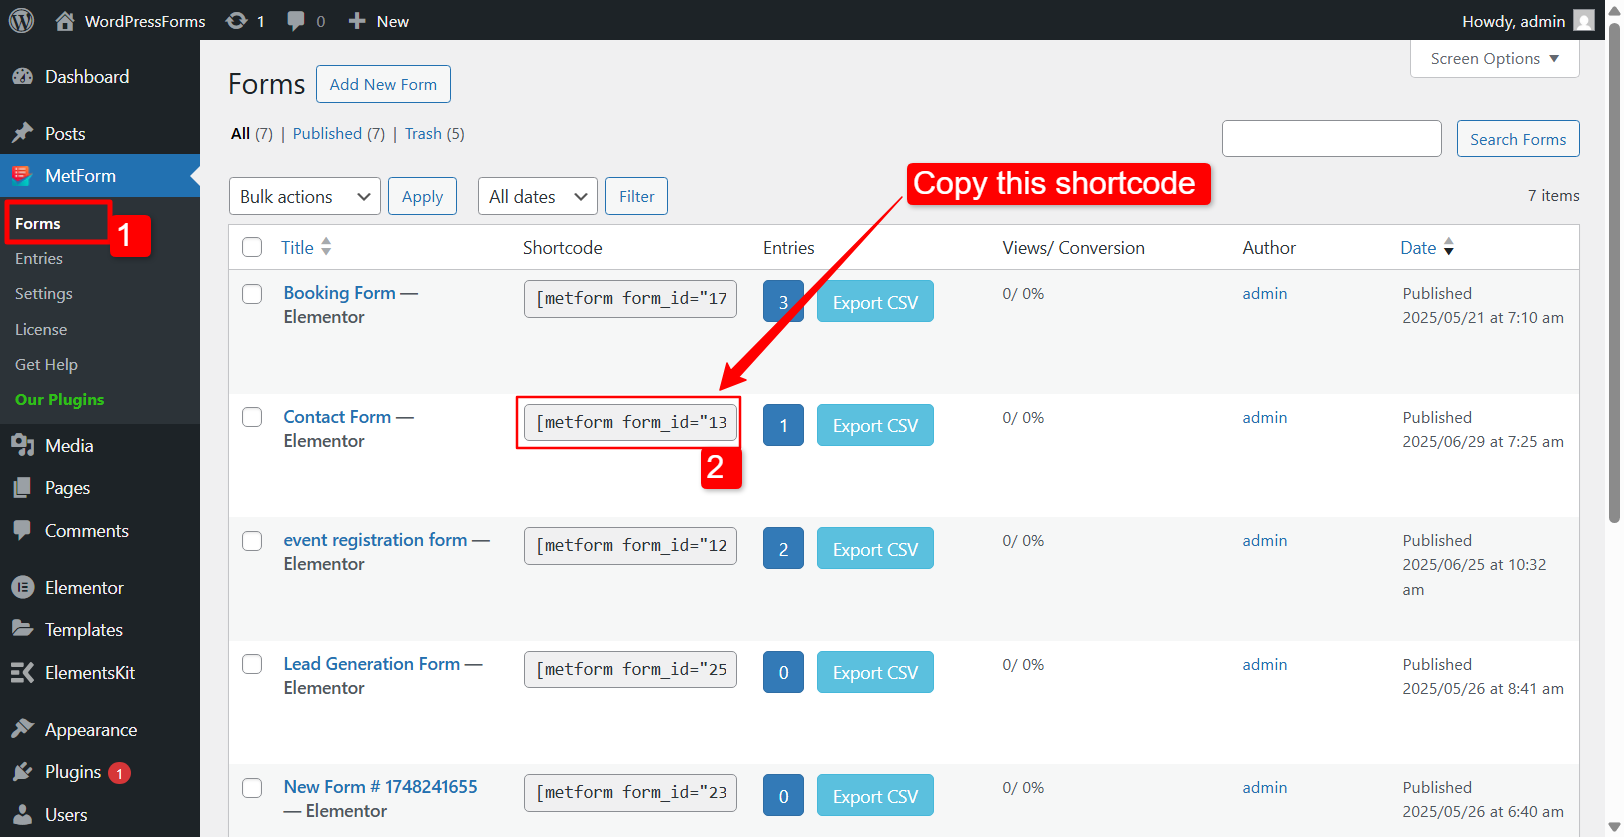Export CSV for Booking Form

coord(875,302)
